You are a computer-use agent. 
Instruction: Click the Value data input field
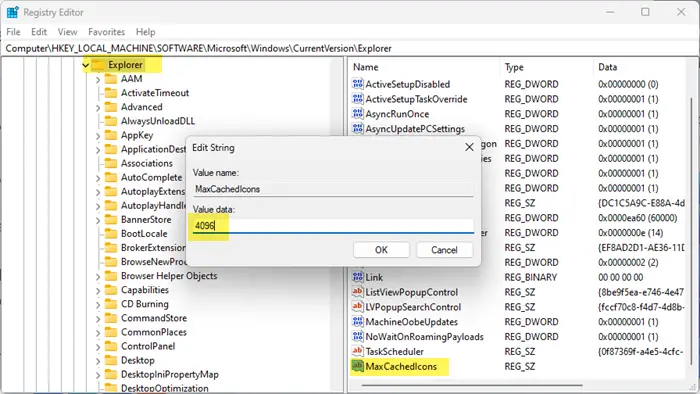(333, 226)
